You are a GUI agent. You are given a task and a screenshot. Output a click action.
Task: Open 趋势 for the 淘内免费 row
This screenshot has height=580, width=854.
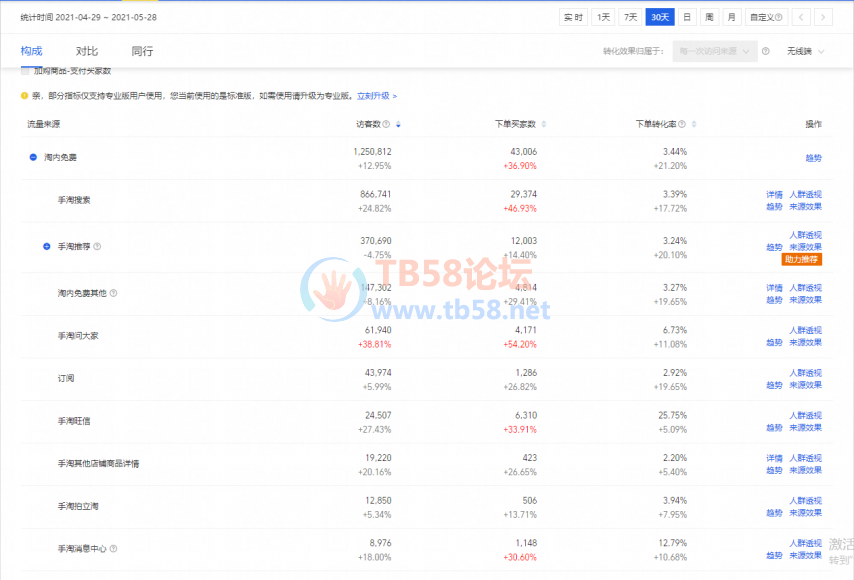pos(813,158)
